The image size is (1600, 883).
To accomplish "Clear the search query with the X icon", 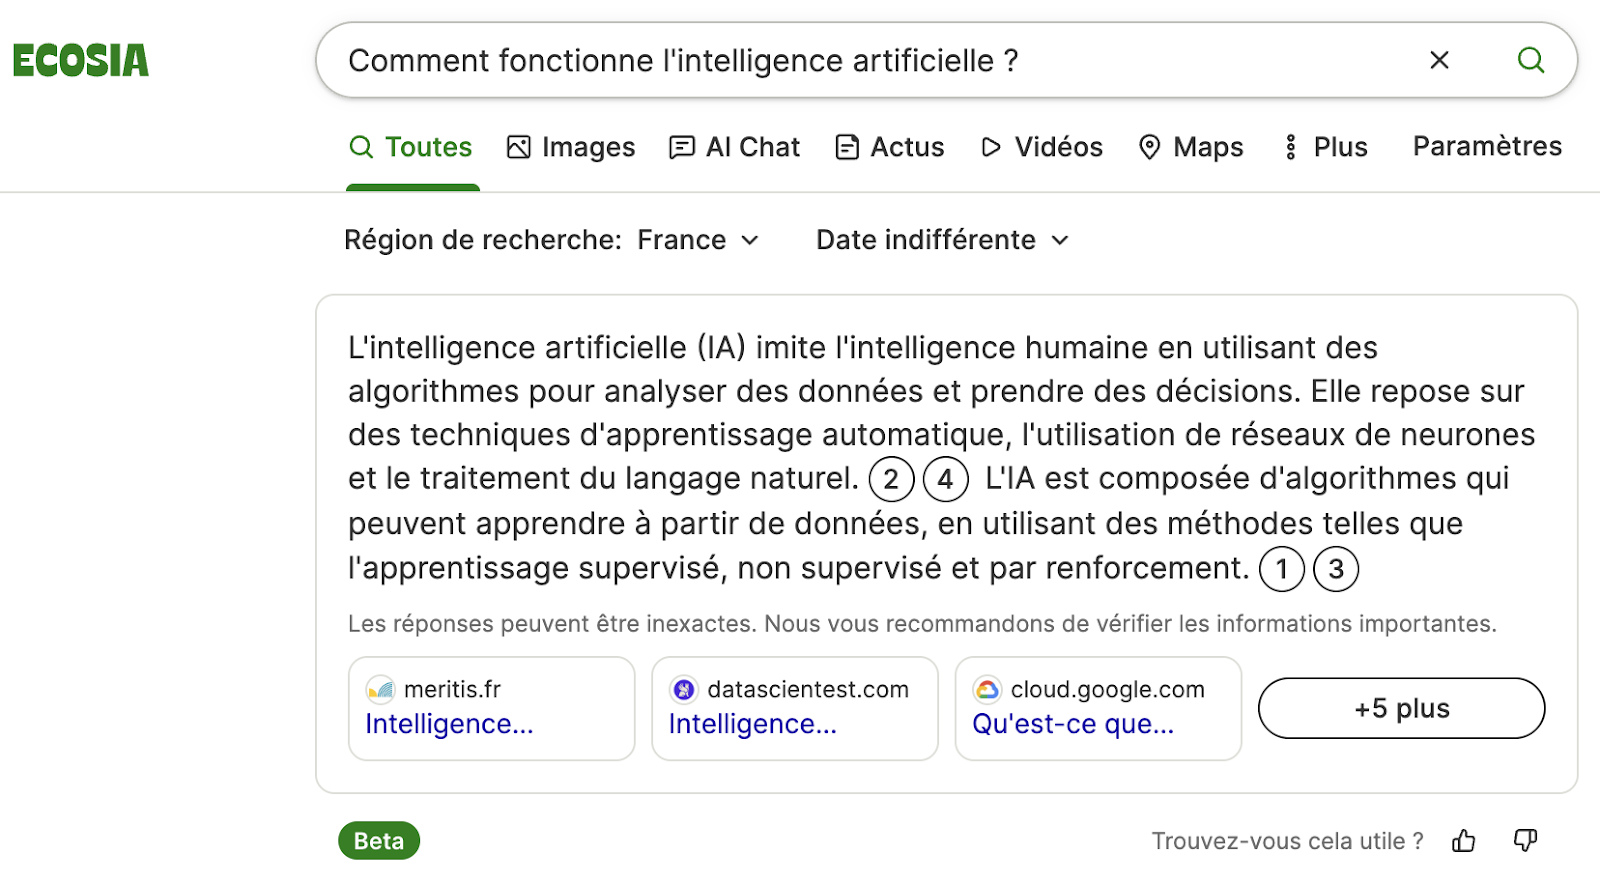I will click(x=1439, y=60).
